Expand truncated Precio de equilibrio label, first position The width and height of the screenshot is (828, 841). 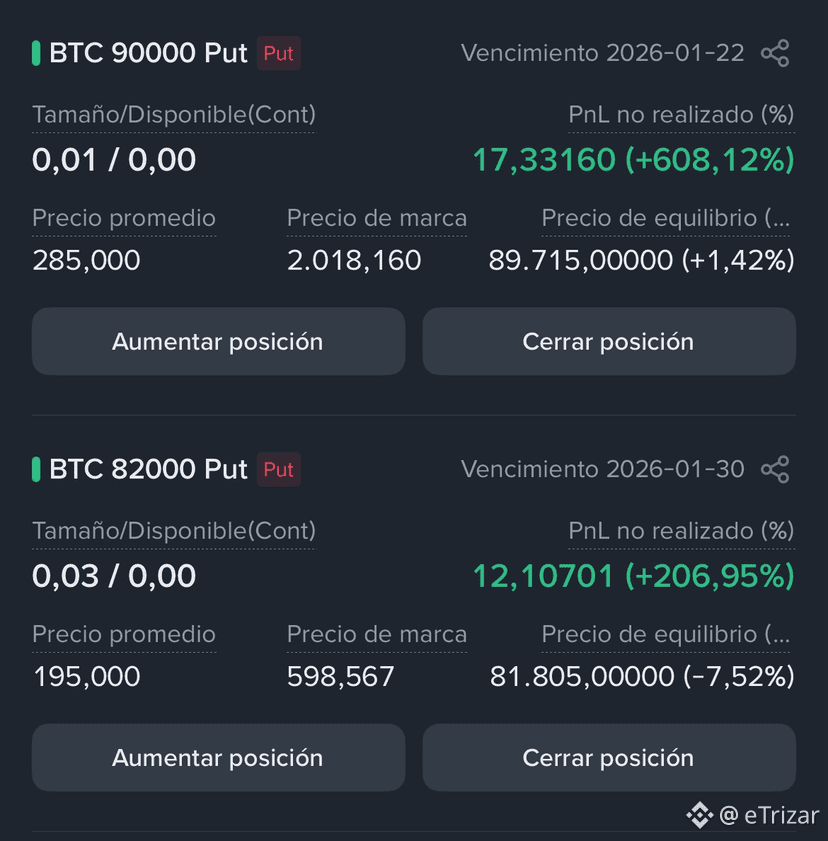click(x=666, y=218)
